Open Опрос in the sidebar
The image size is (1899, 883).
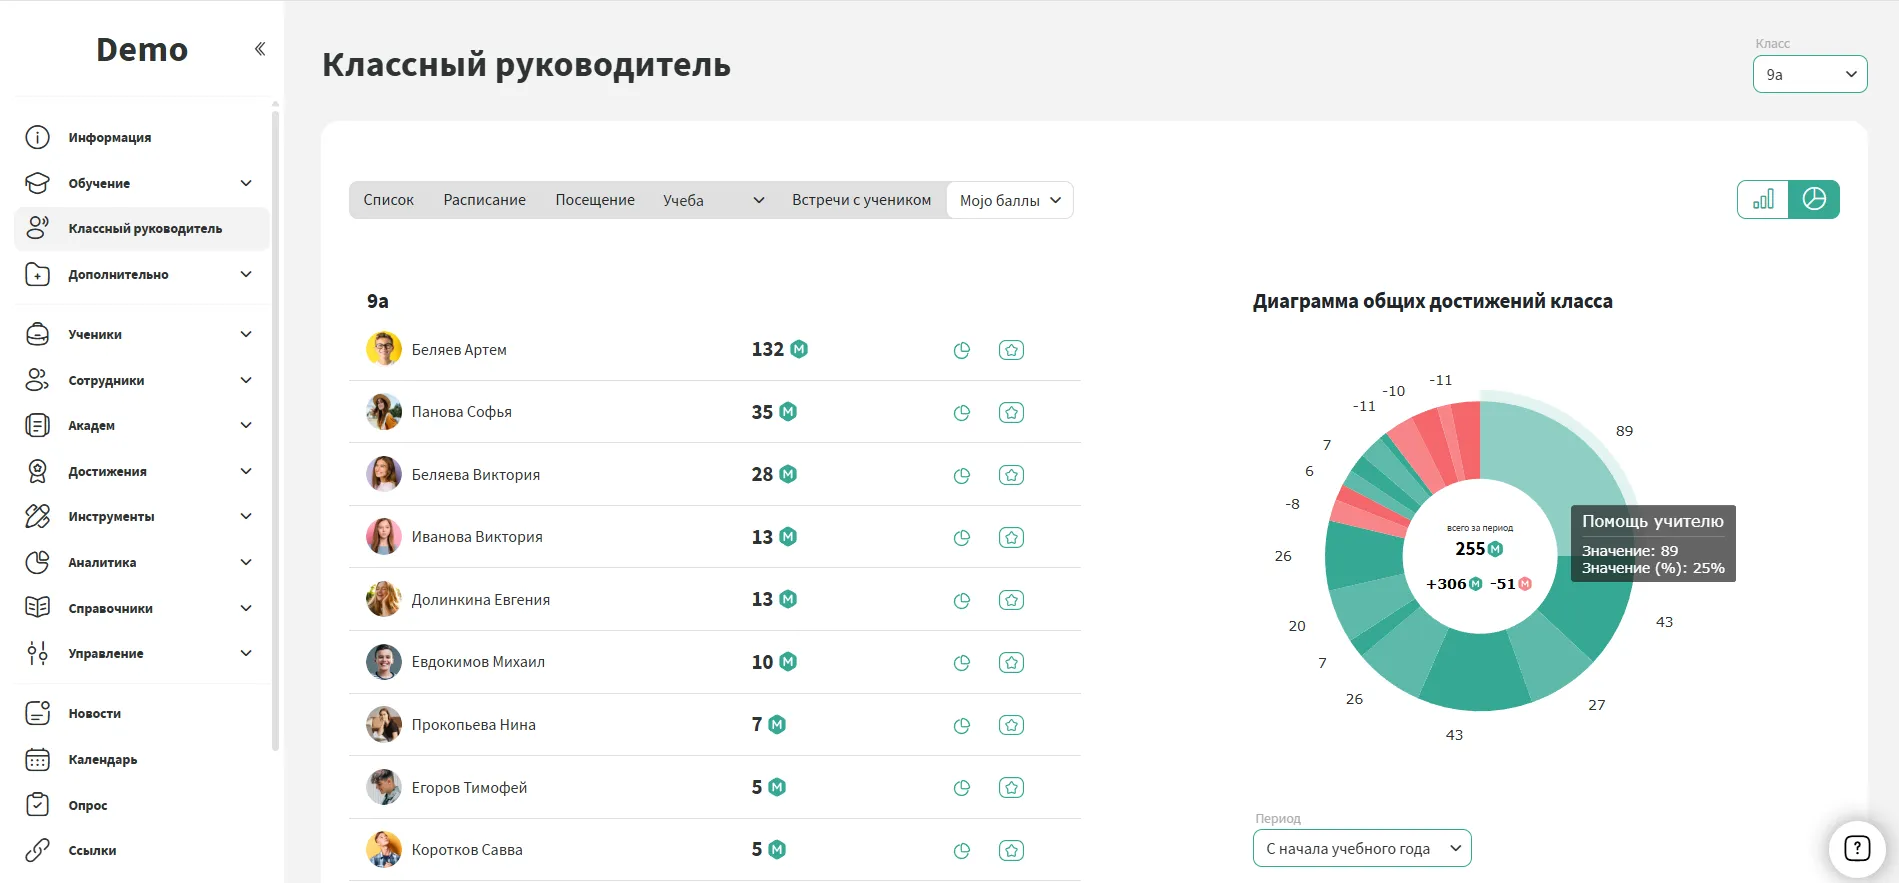(88, 805)
